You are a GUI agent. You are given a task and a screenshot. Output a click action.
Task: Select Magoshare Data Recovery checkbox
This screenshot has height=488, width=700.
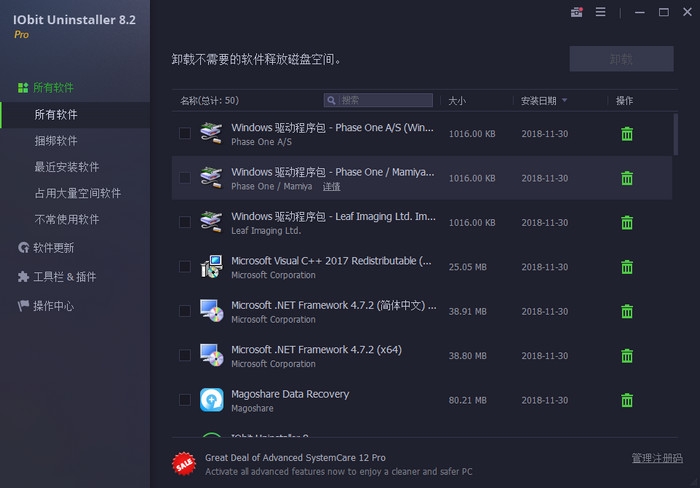(184, 400)
